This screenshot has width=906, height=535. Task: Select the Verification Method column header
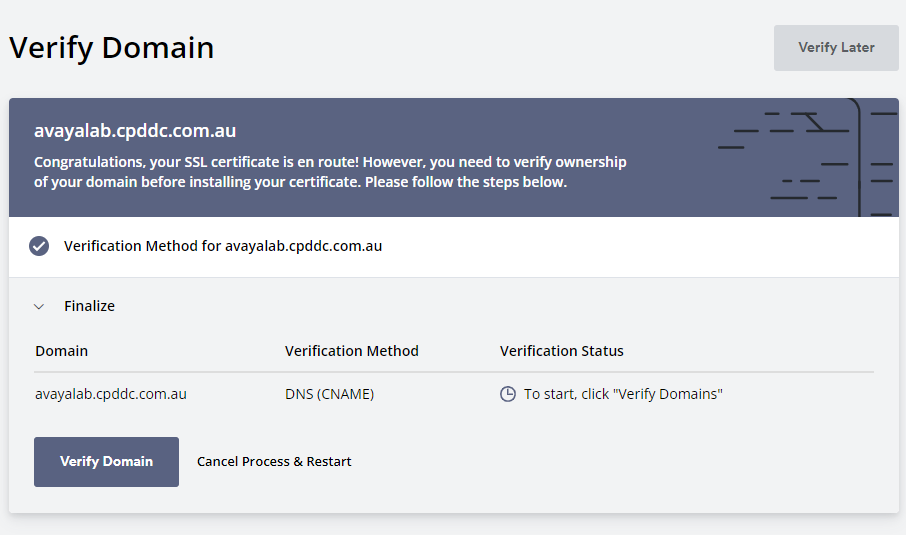(351, 351)
